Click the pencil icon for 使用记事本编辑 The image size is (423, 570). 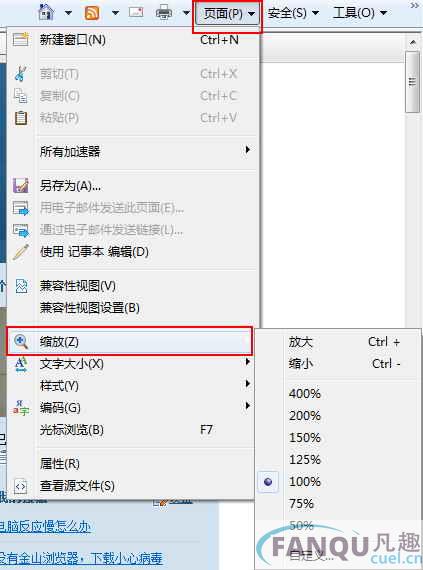click(x=21, y=252)
